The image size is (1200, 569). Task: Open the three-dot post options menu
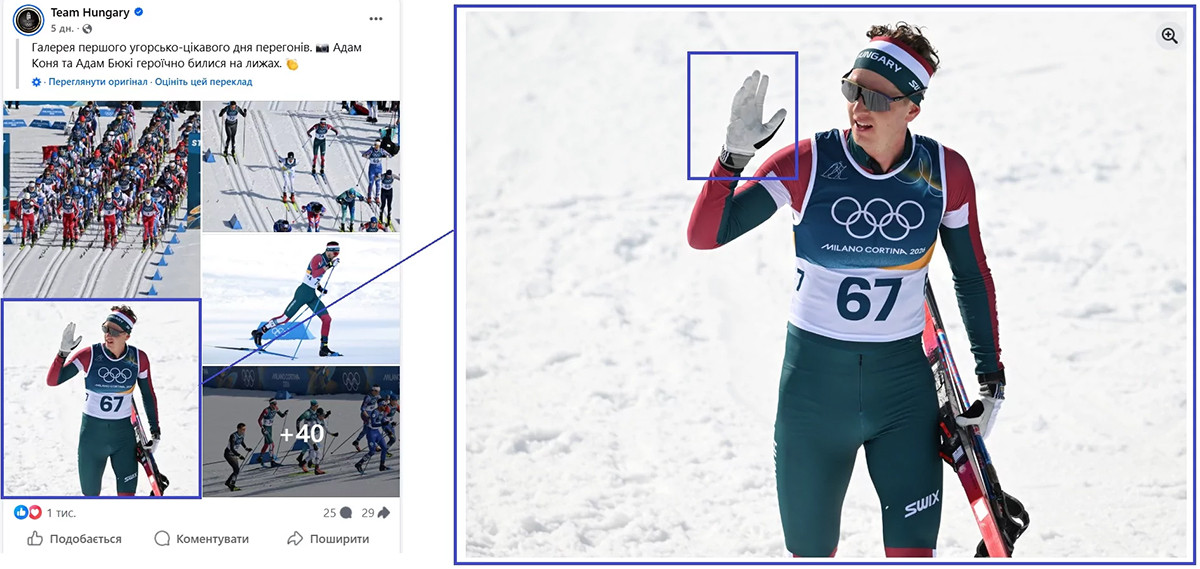click(x=376, y=19)
